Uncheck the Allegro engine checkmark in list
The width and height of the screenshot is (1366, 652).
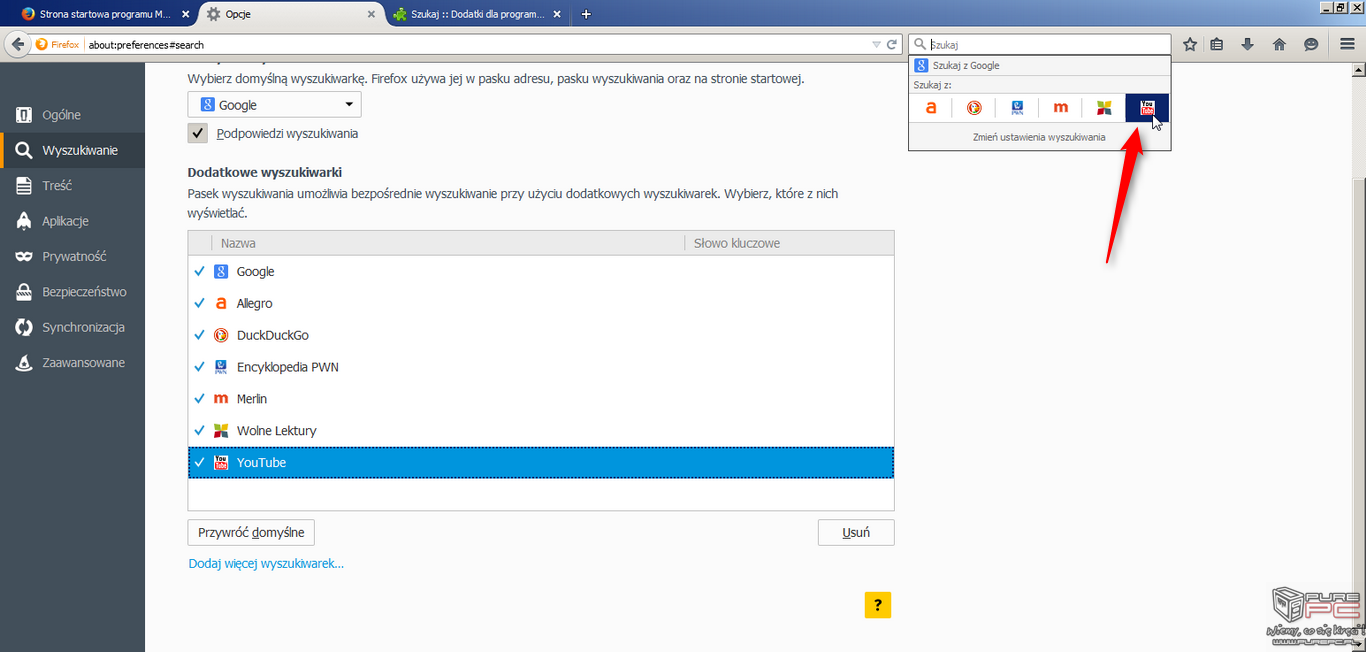200,303
